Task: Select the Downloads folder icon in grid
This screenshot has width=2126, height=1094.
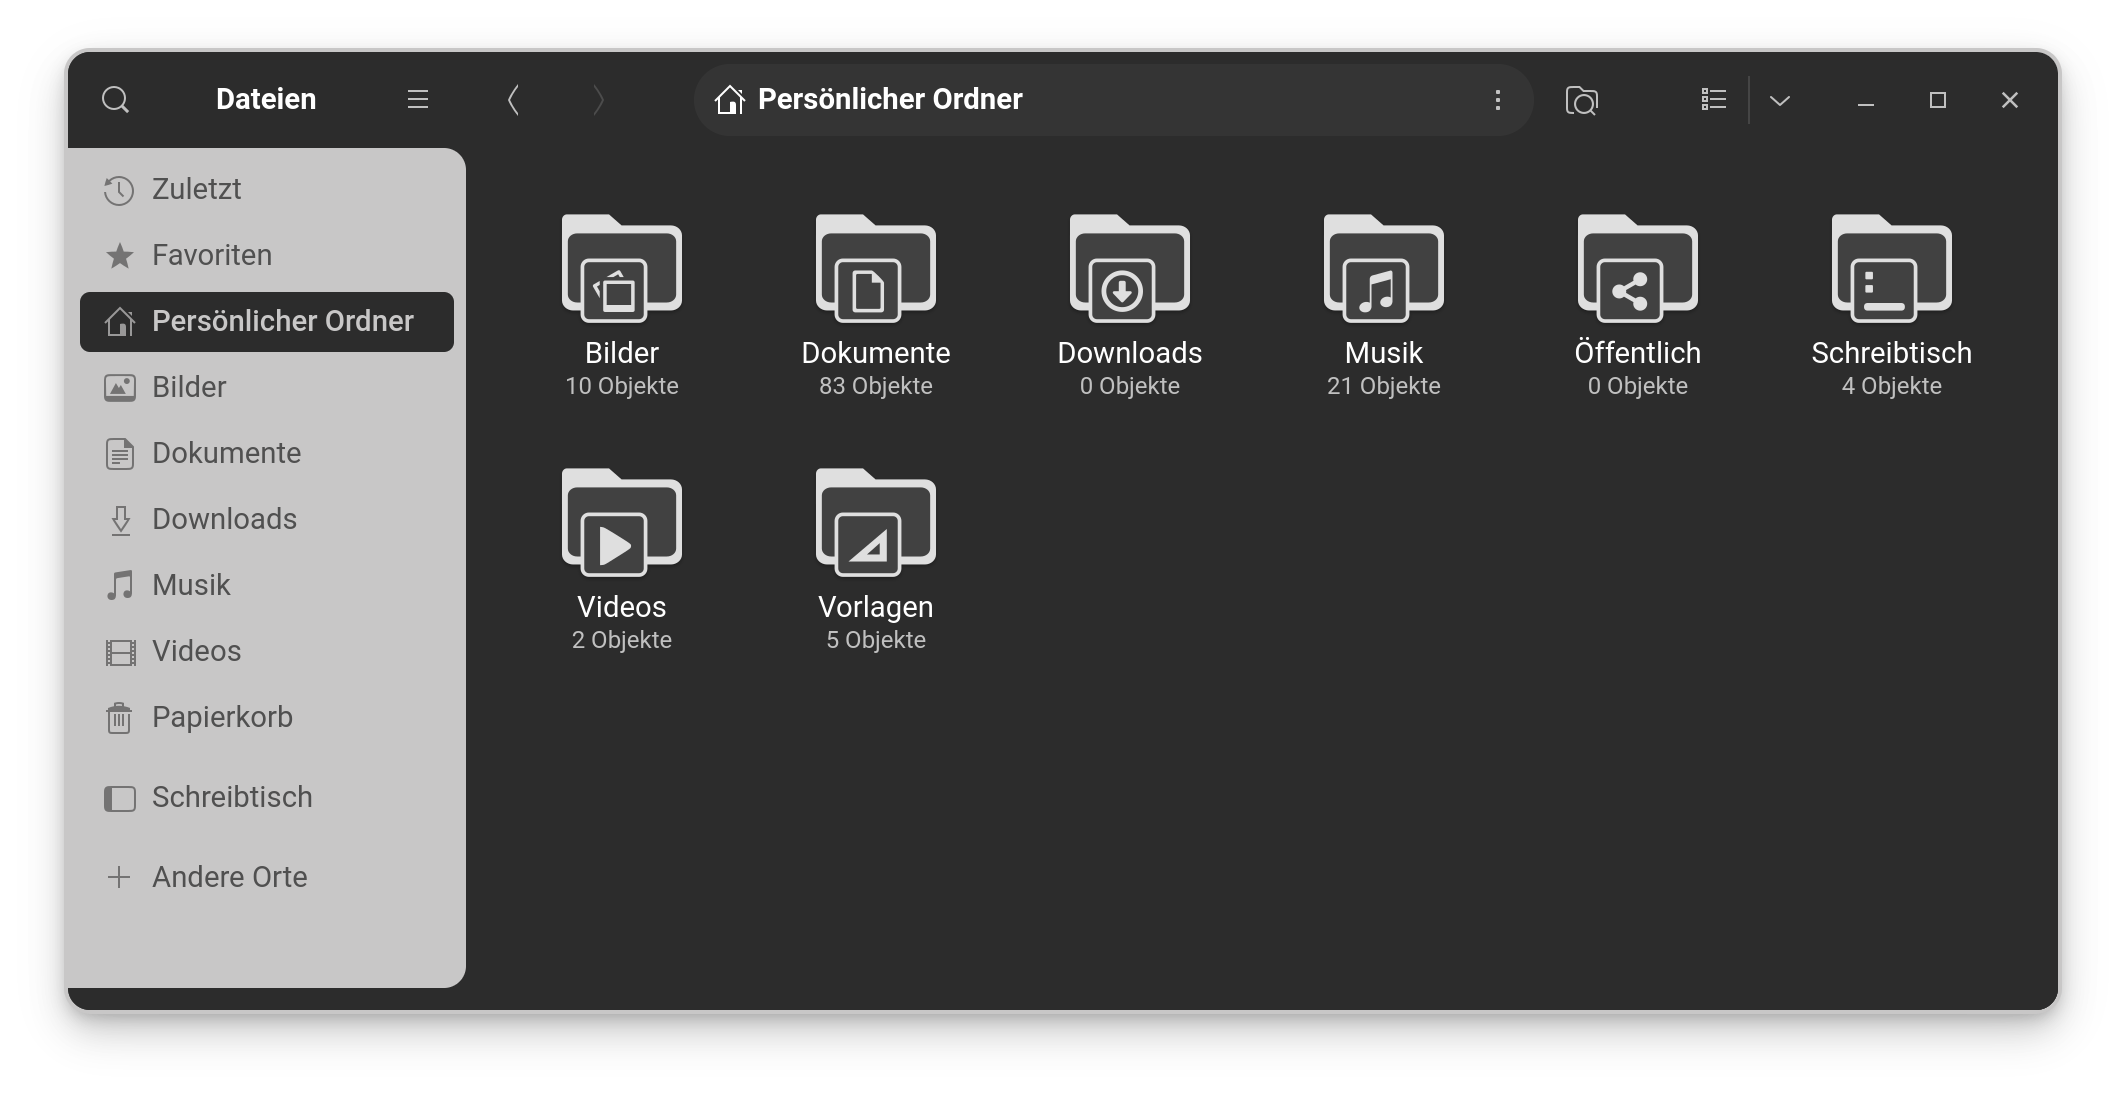Action: [1130, 268]
